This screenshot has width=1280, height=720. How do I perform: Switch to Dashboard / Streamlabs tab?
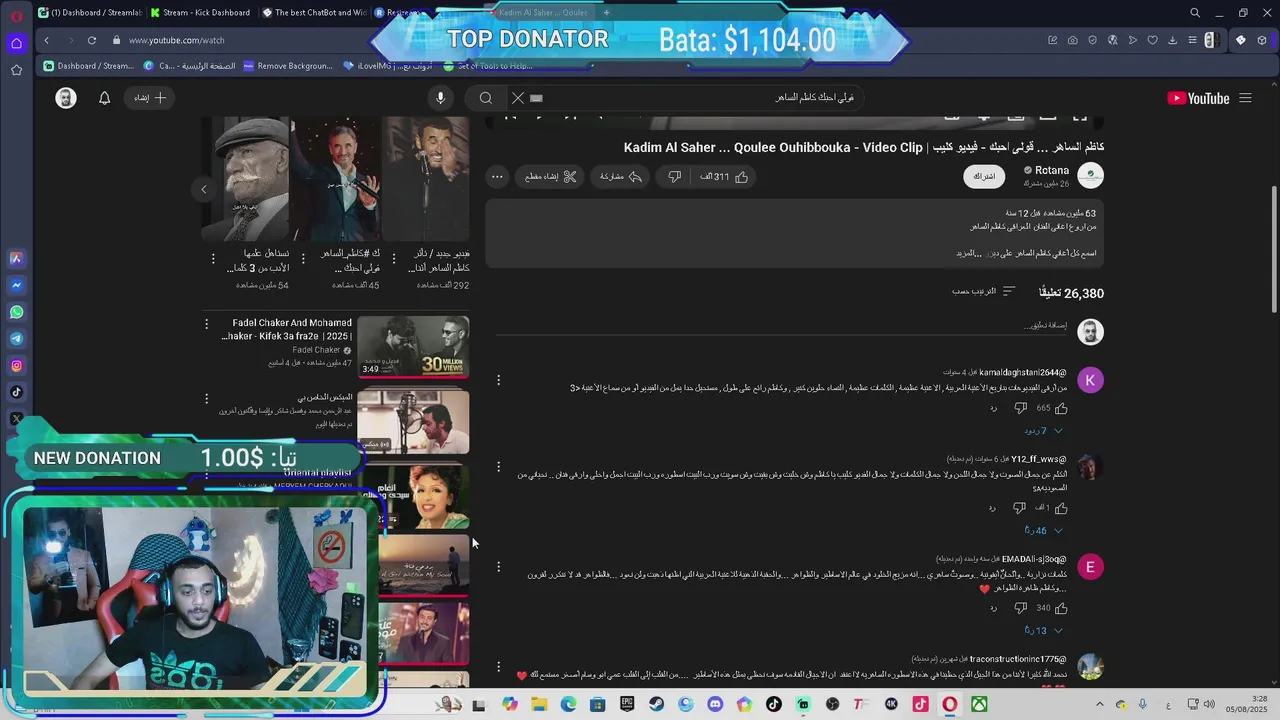tap(88, 13)
